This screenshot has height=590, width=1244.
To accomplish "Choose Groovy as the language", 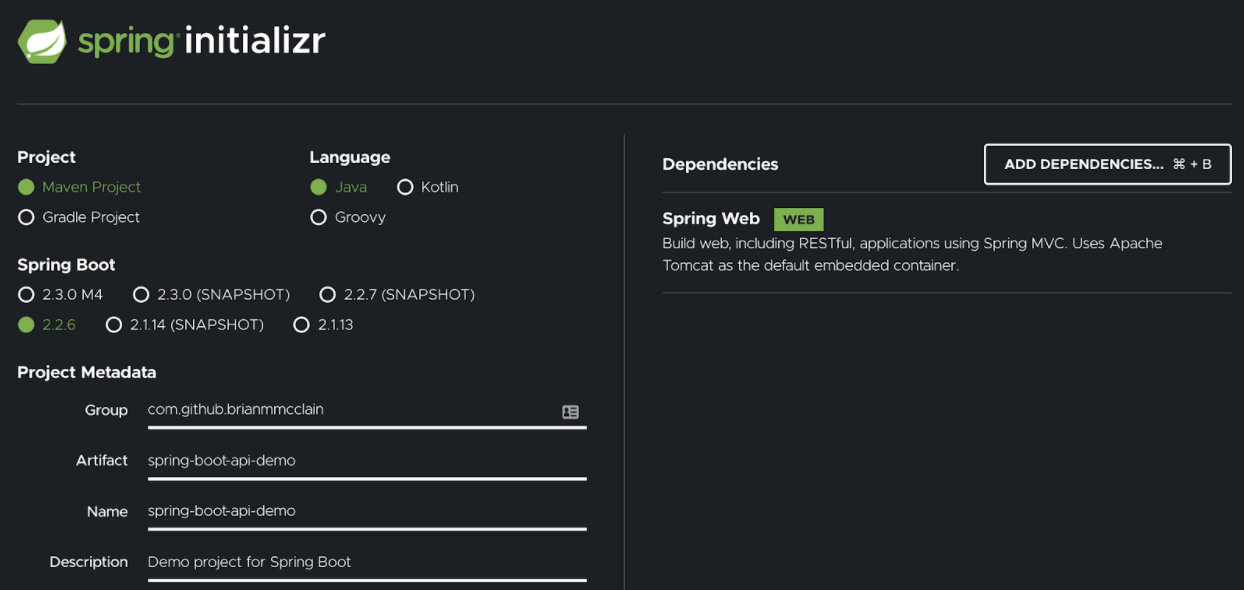I will [319, 217].
